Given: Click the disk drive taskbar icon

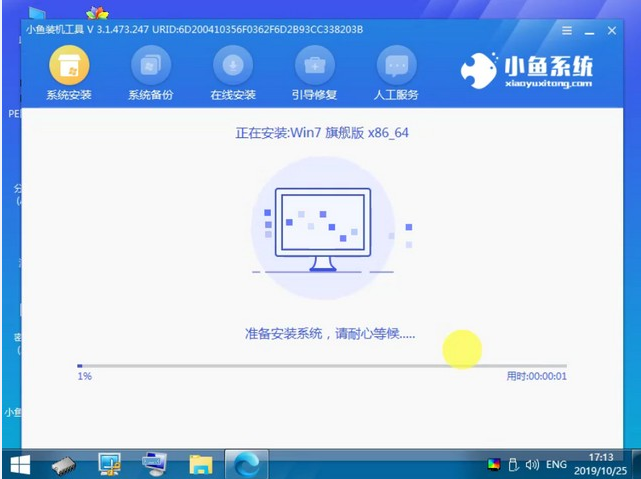Looking at the screenshot, I should pos(65,464).
